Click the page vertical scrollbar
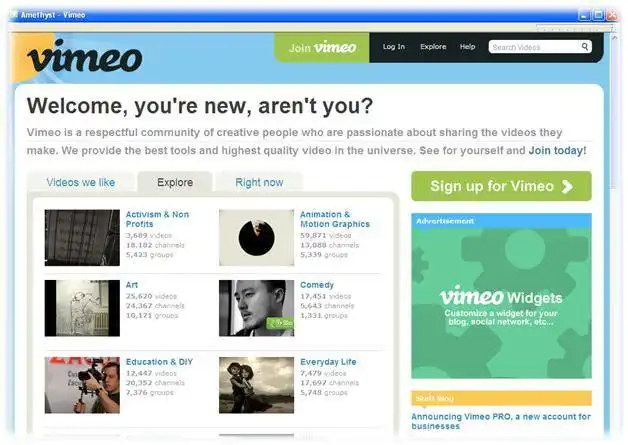The width and height of the screenshot is (628, 445). click(x=615, y=236)
